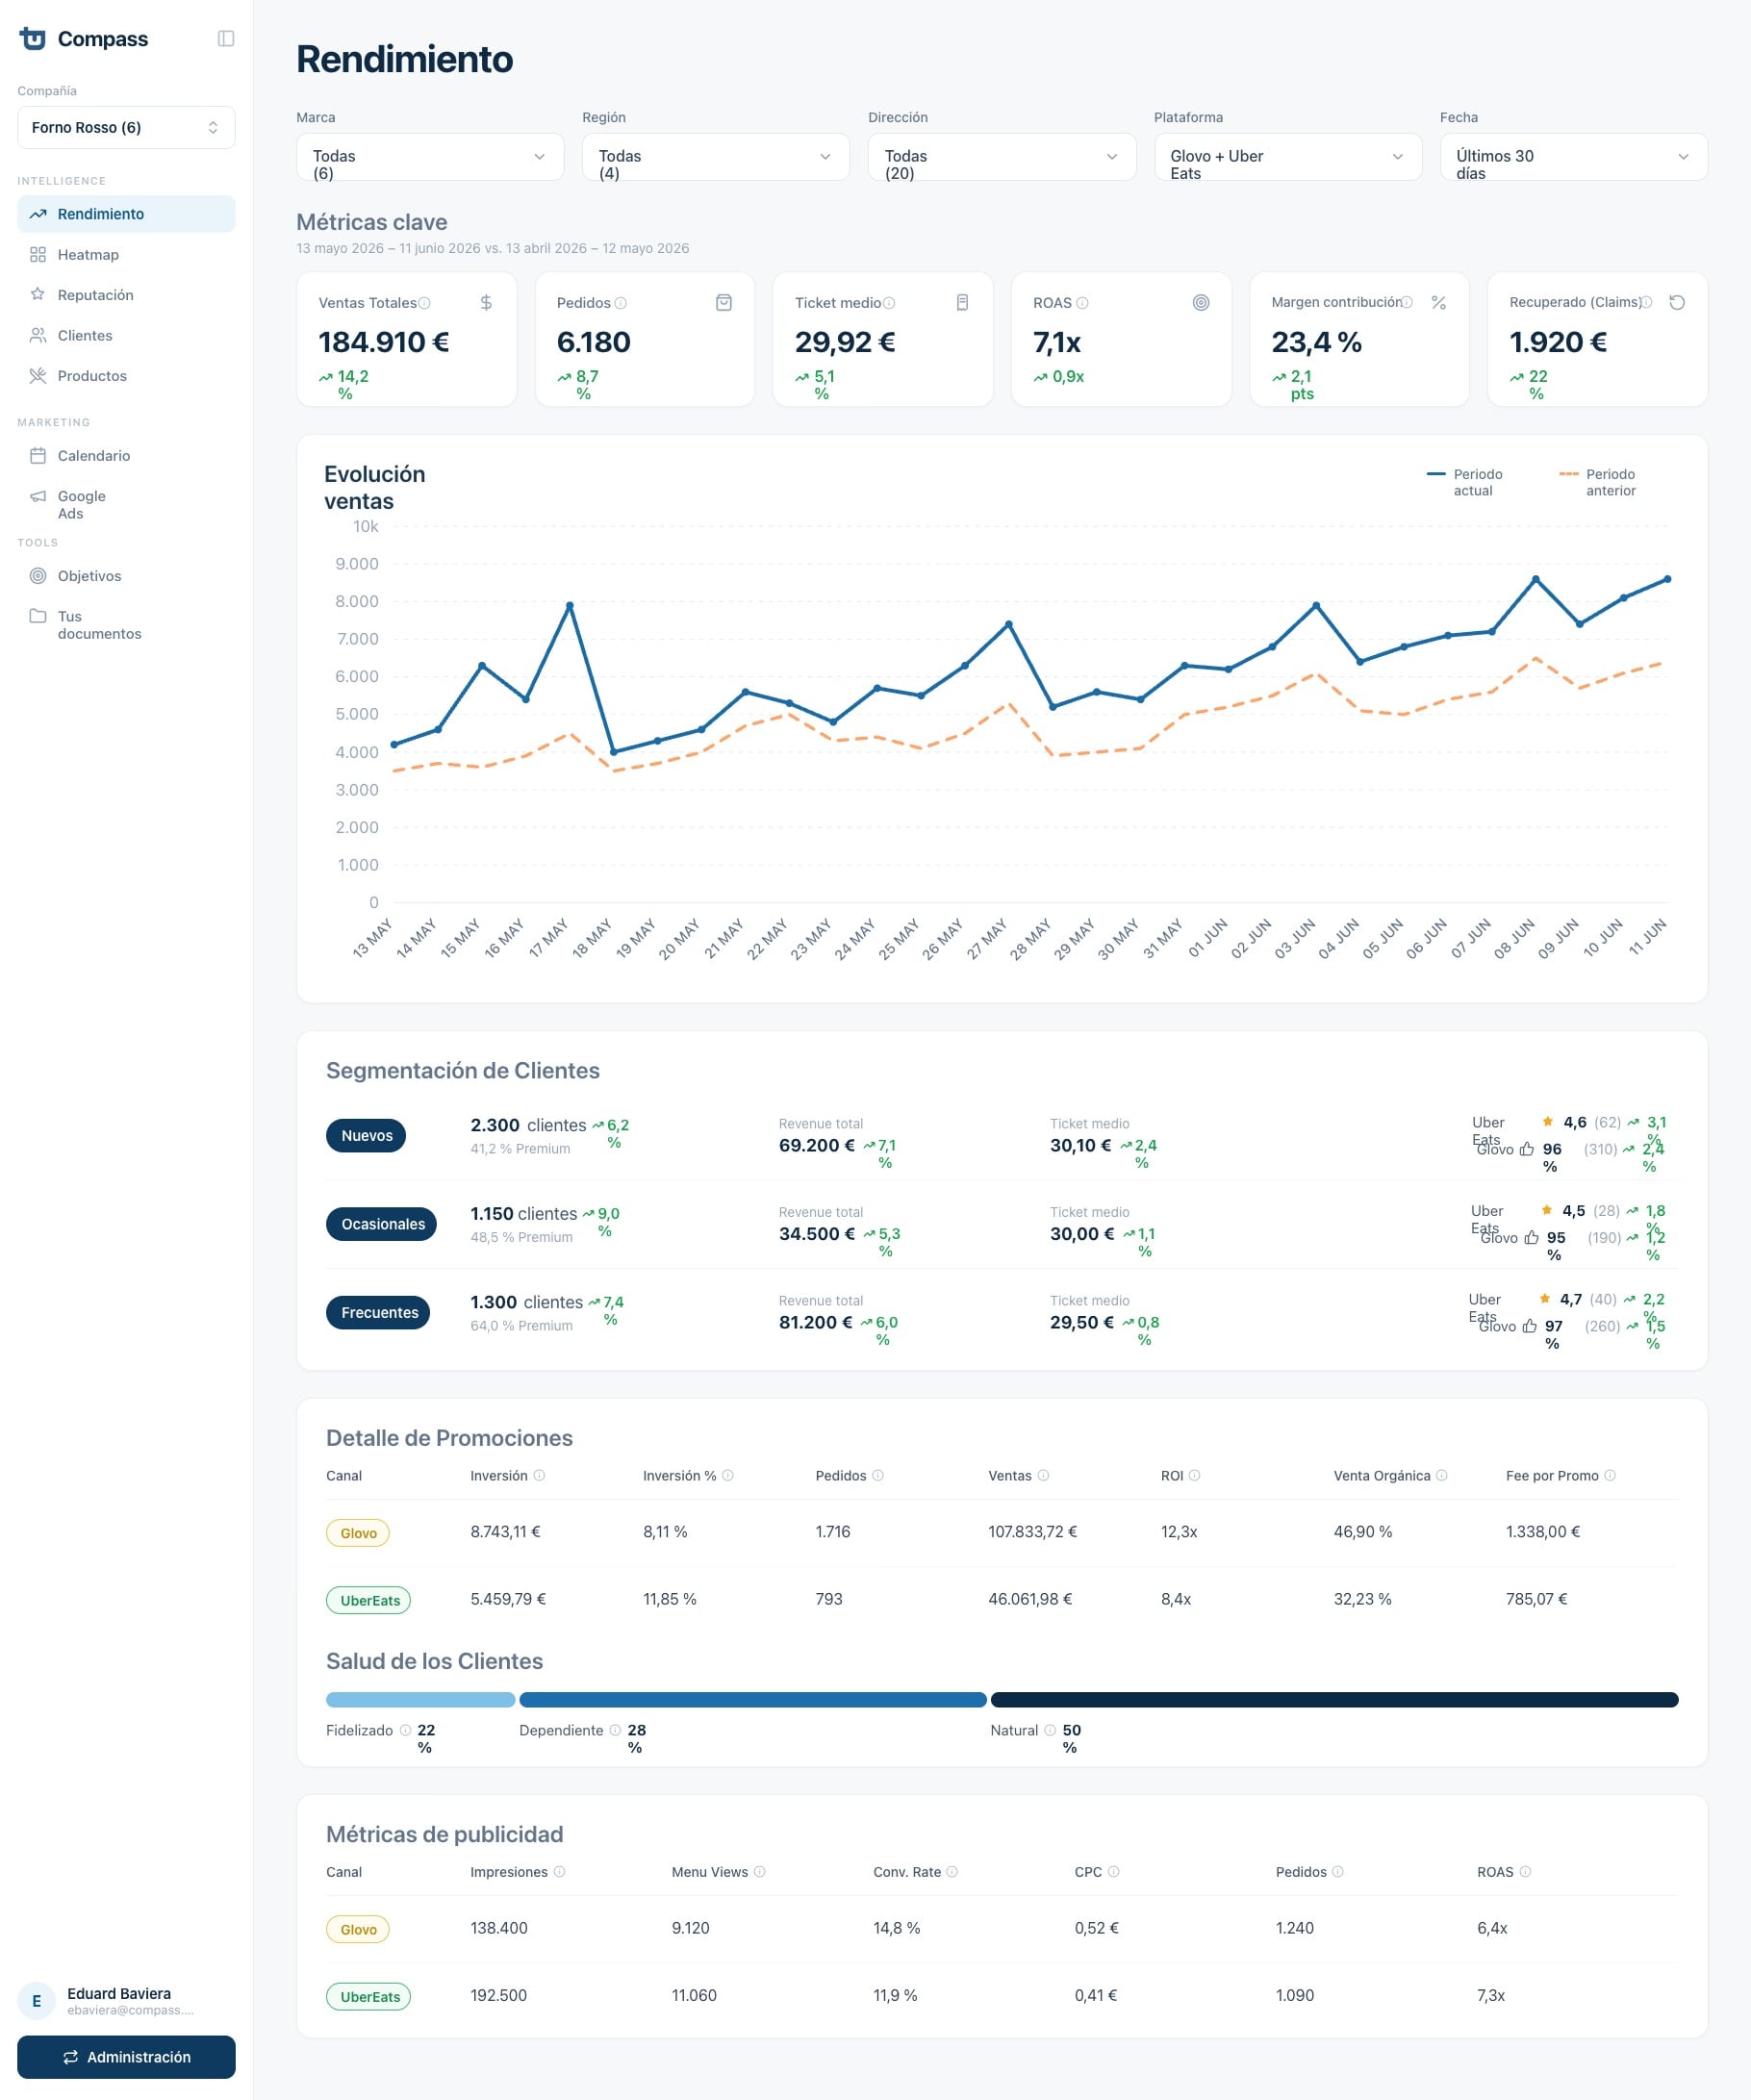Image resolution: width=1751 pixels, height=2100 pixels.
Task: Open the Fecha Últimos 30 días dropdown
Action: [1574, 157]
